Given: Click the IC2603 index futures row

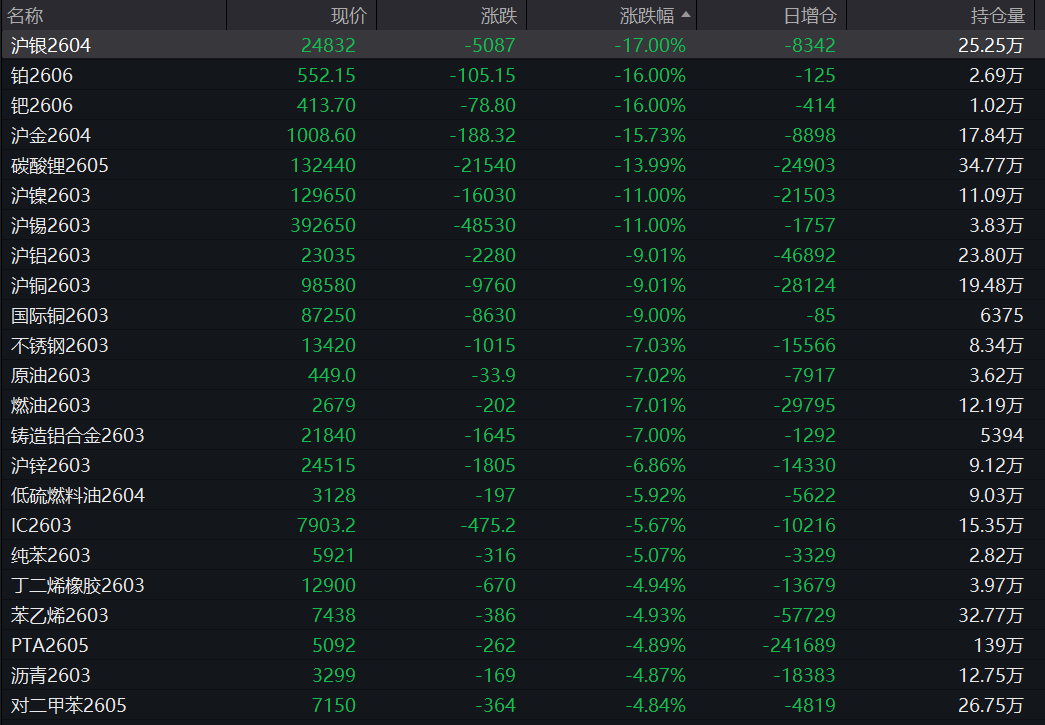Looking at the screenshot, I should [x=41, y=525].
